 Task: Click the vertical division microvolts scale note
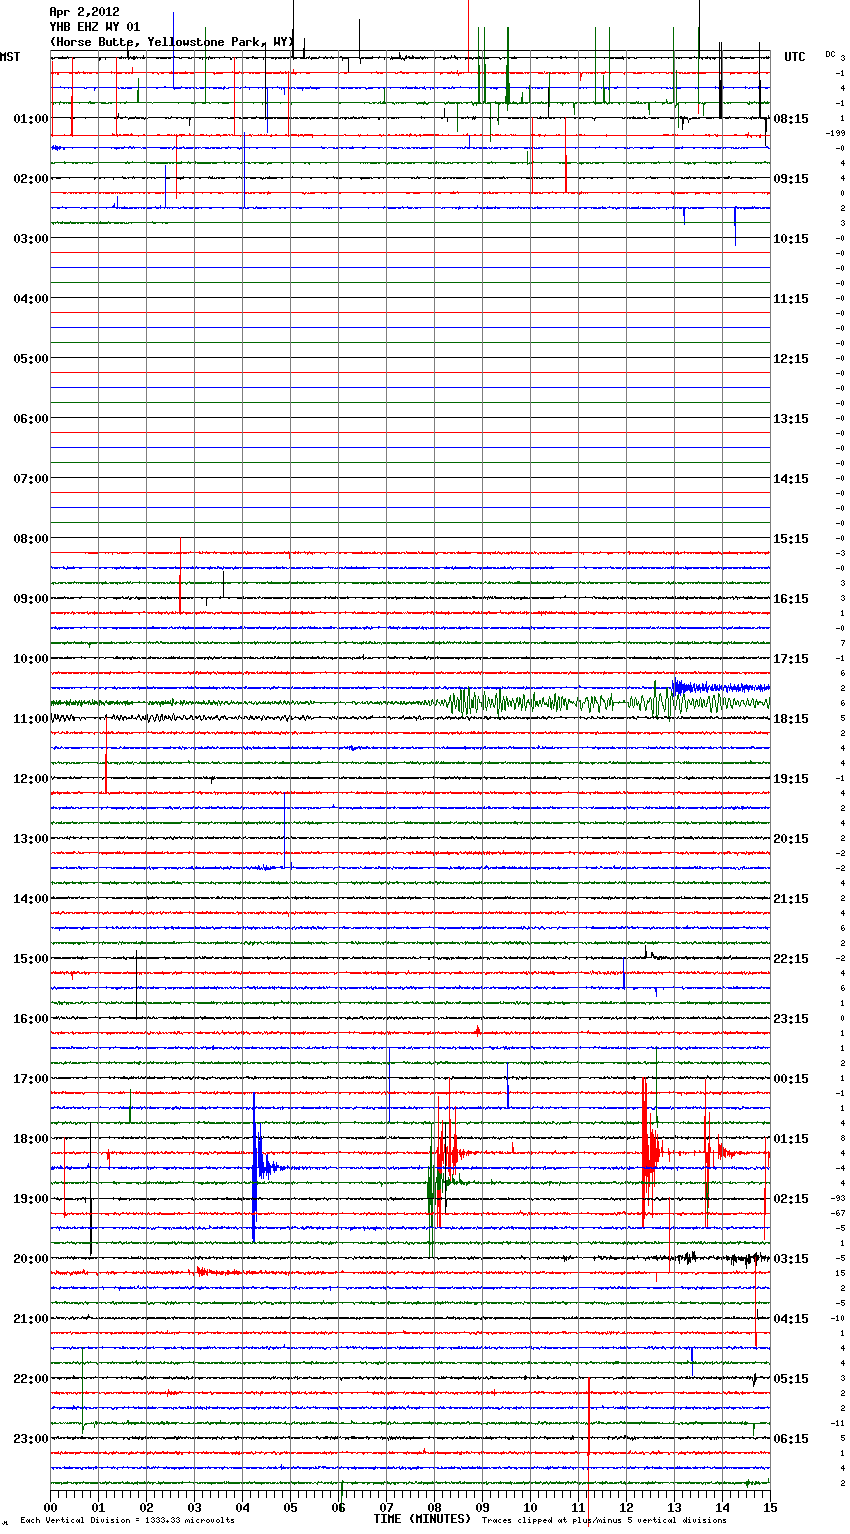[127, 1521]
